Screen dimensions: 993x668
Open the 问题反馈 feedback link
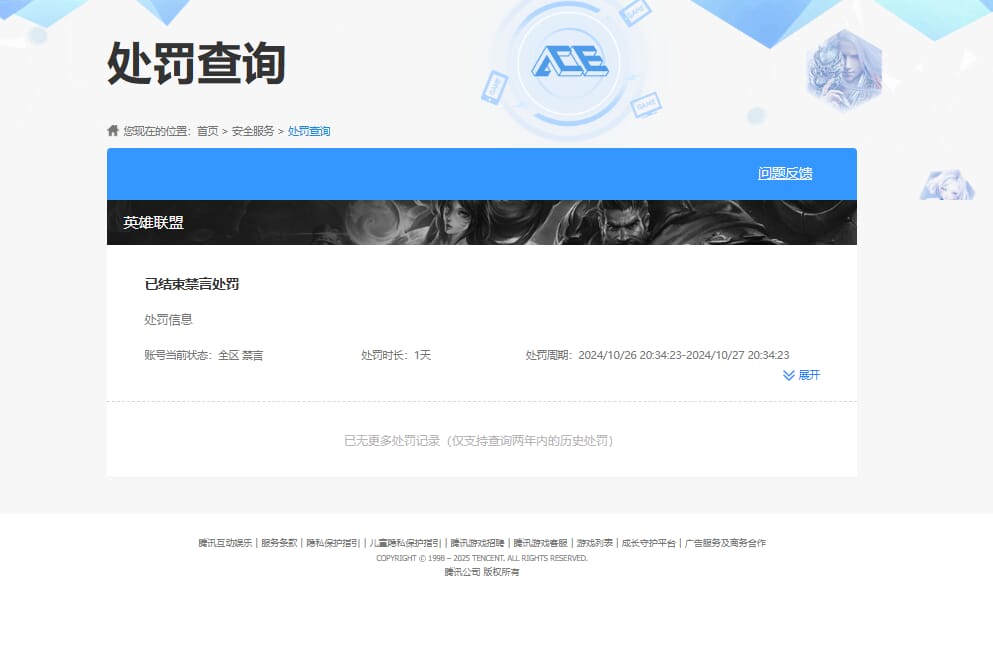coord(785,173)
